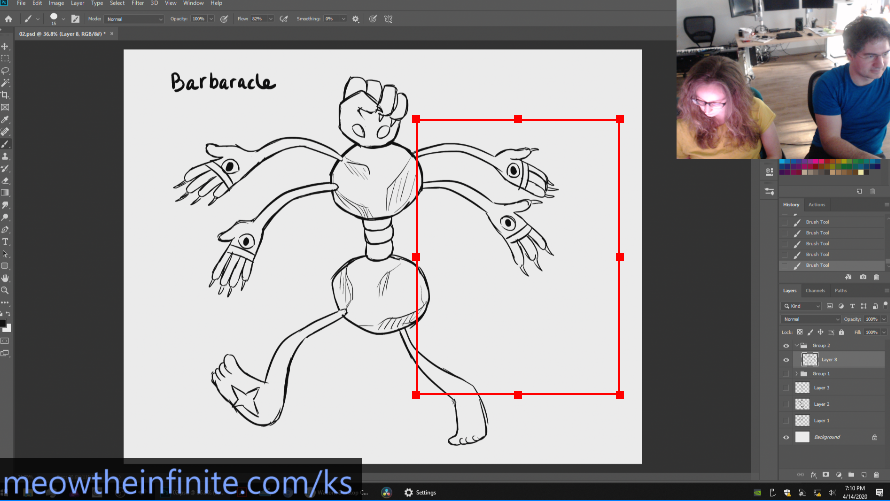Open the Smoothing slider arrow
Viewport: 890px width, 501px height.
343,19
